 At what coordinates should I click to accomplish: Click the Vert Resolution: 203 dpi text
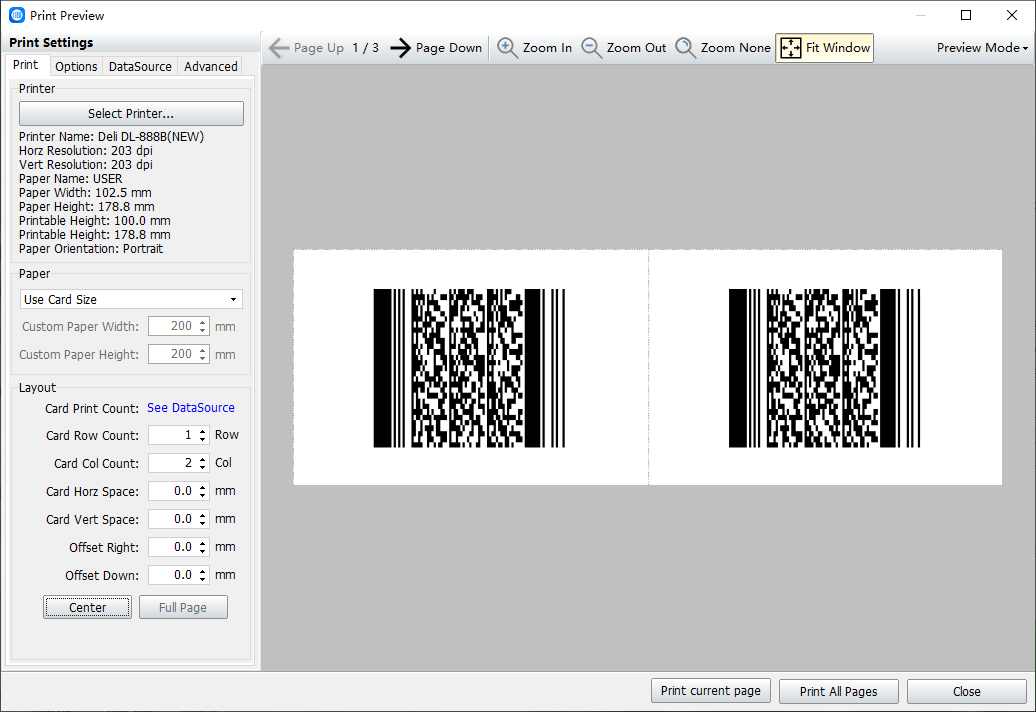[86, 164]
